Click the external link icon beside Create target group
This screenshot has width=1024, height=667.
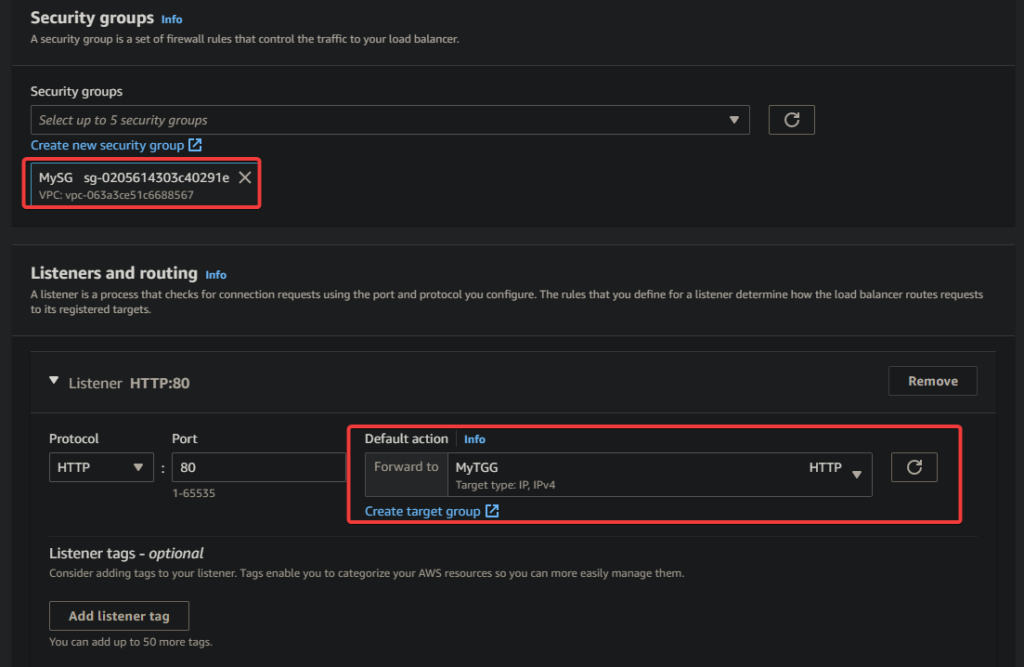click(492, 512)
